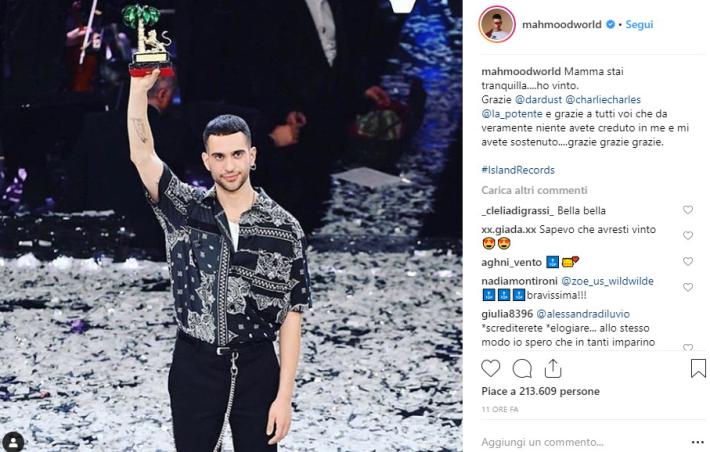The image size is (710, 452).
Task: Like nadiamontironi comment heart
Action: [688, 287]
